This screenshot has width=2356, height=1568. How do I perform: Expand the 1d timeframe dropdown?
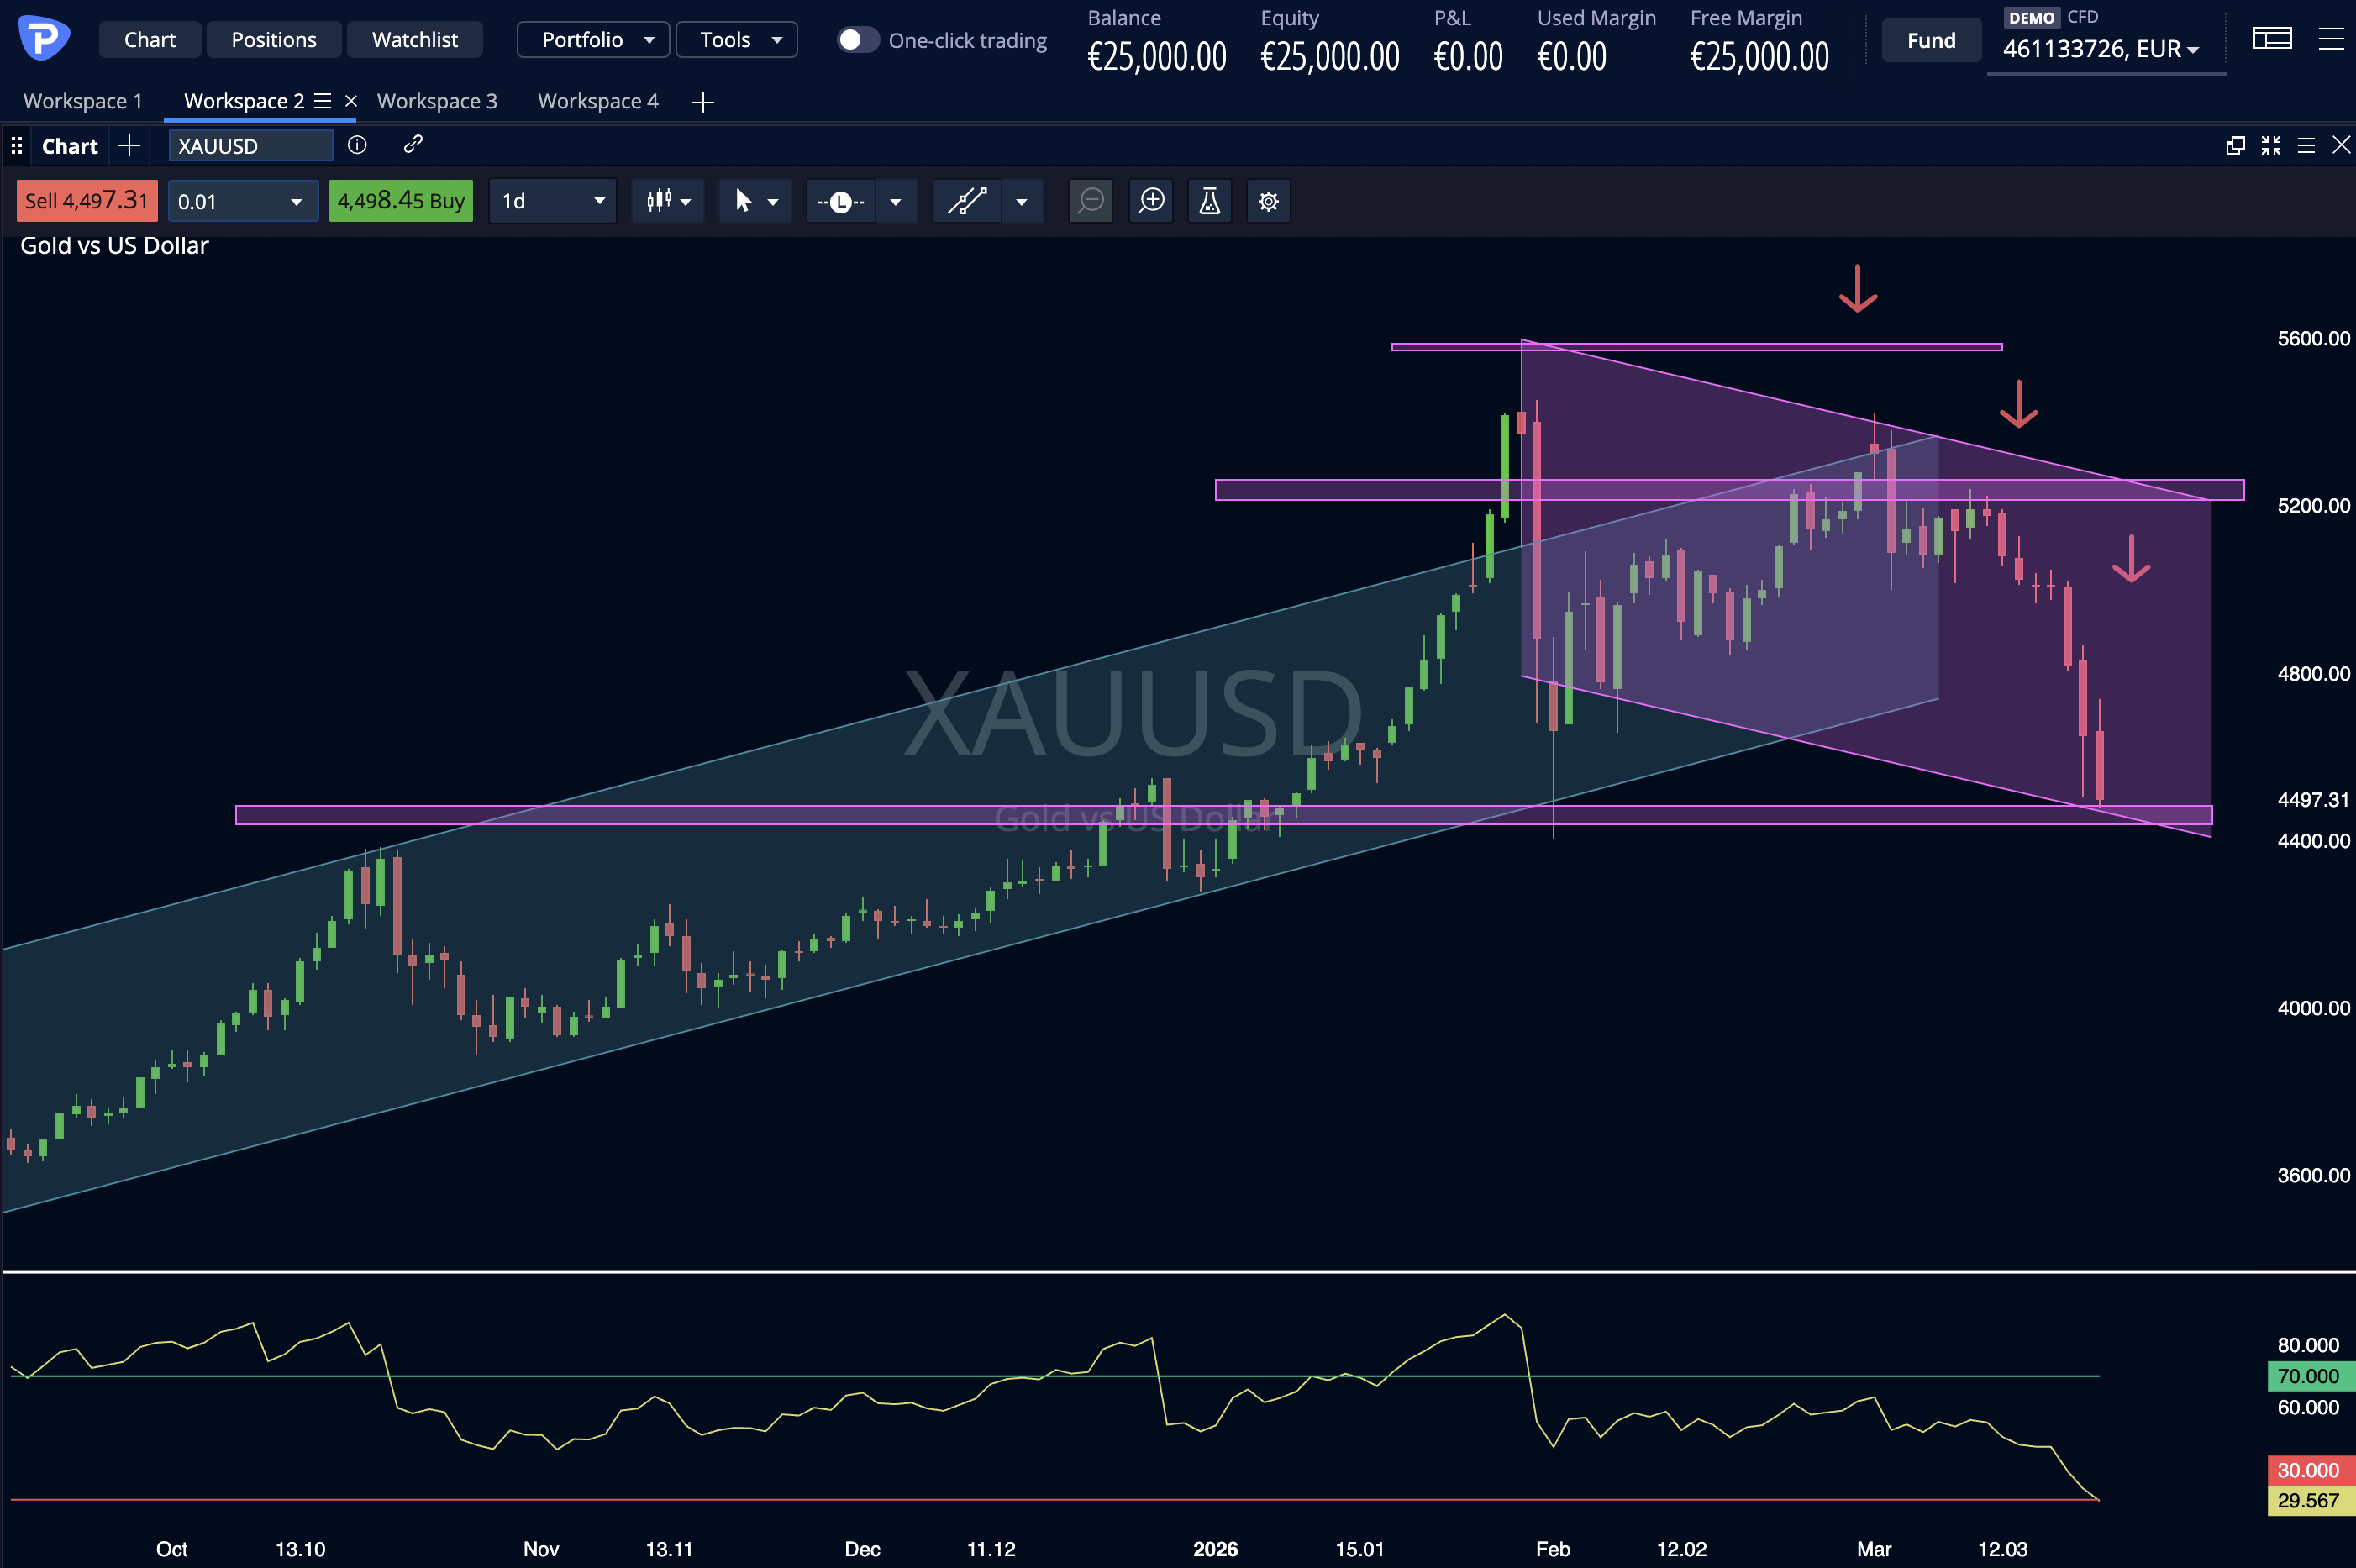[x=553, y=201]
